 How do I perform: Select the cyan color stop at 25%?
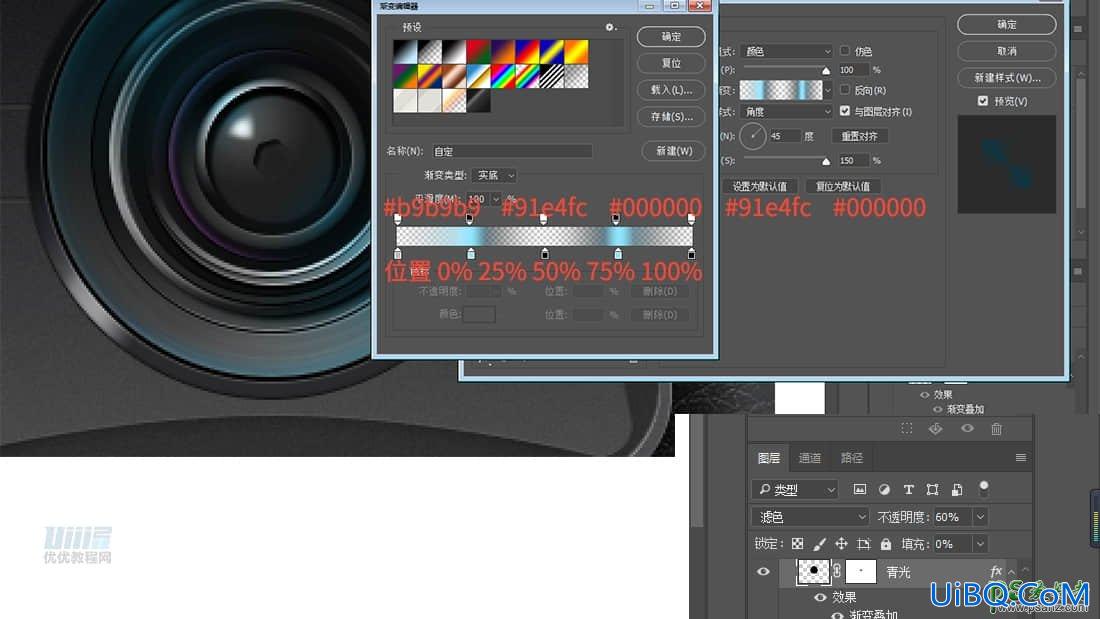pyautogui.click(x=471, y=253)
